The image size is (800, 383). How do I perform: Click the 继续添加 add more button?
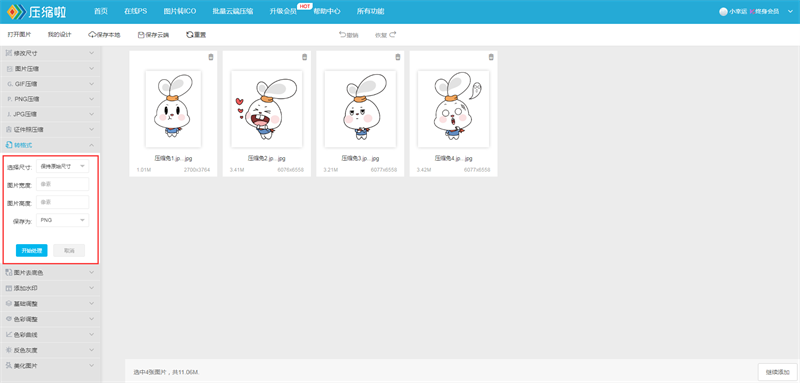(777, 372)
